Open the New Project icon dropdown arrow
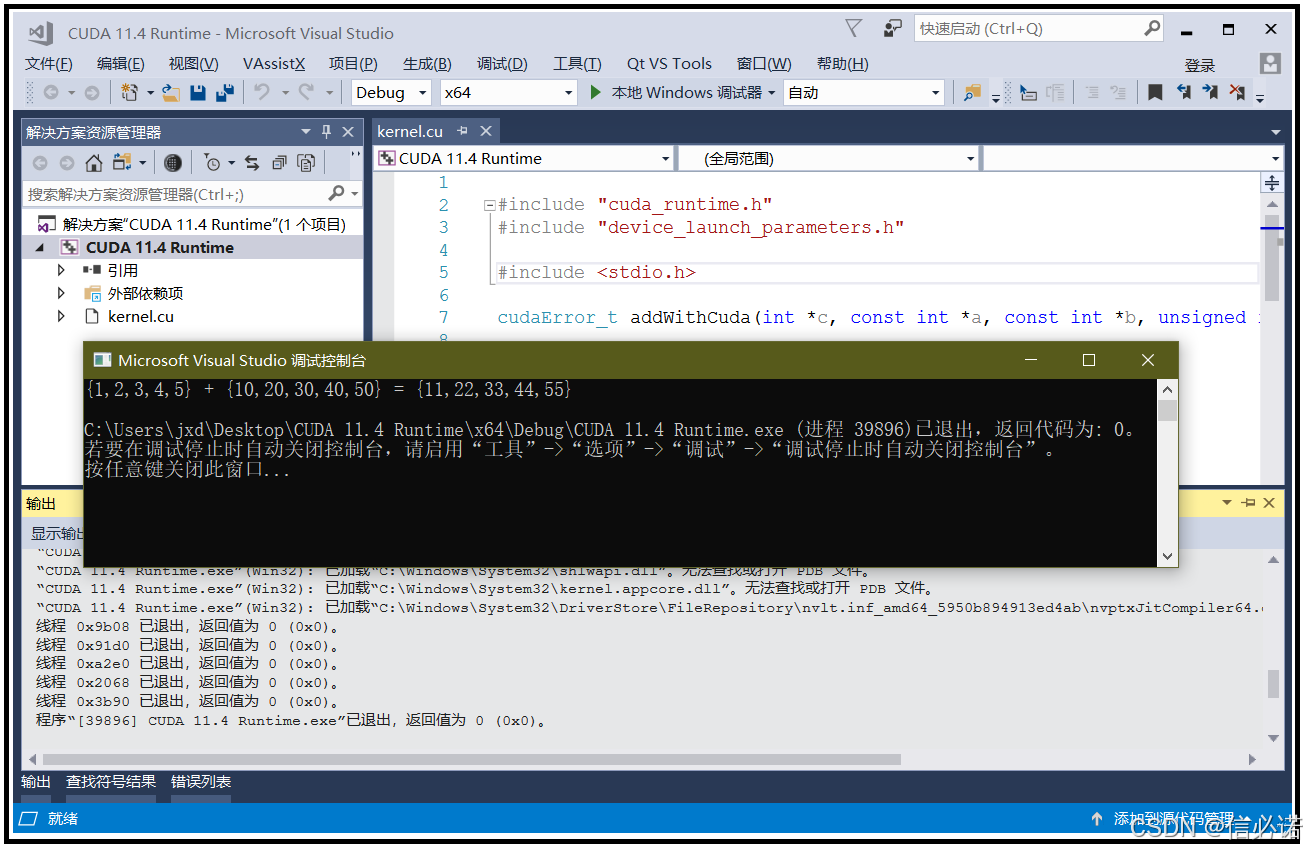This screenshot has width=1307, height=850. coord(151,92)
